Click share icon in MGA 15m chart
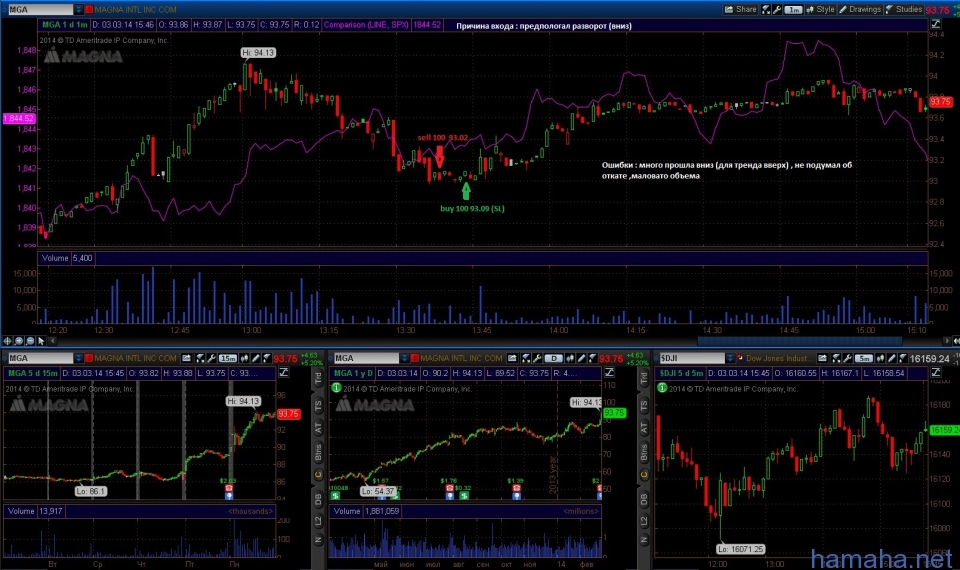The height and width of the screenshot is (570, 960). pyautogui.click(x=186, y=358)
